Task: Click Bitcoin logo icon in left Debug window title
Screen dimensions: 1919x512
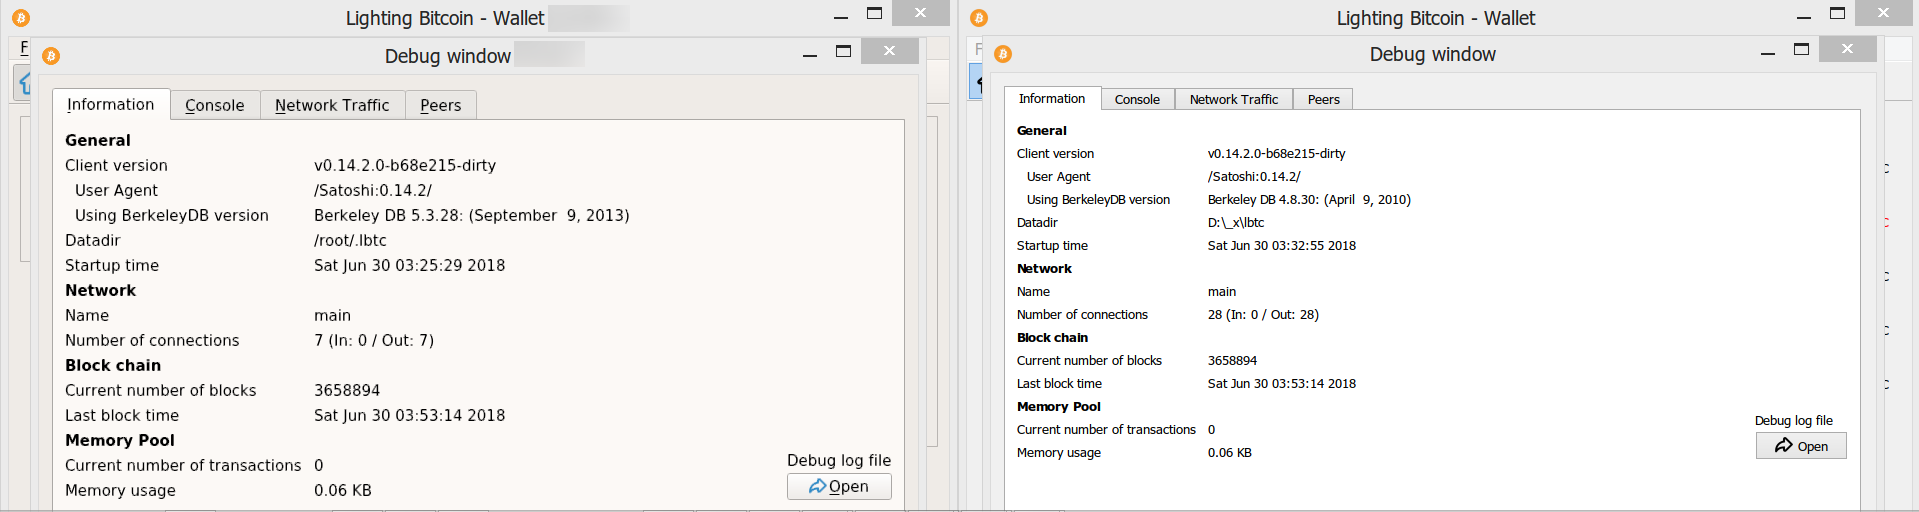Action: (51, 56)
